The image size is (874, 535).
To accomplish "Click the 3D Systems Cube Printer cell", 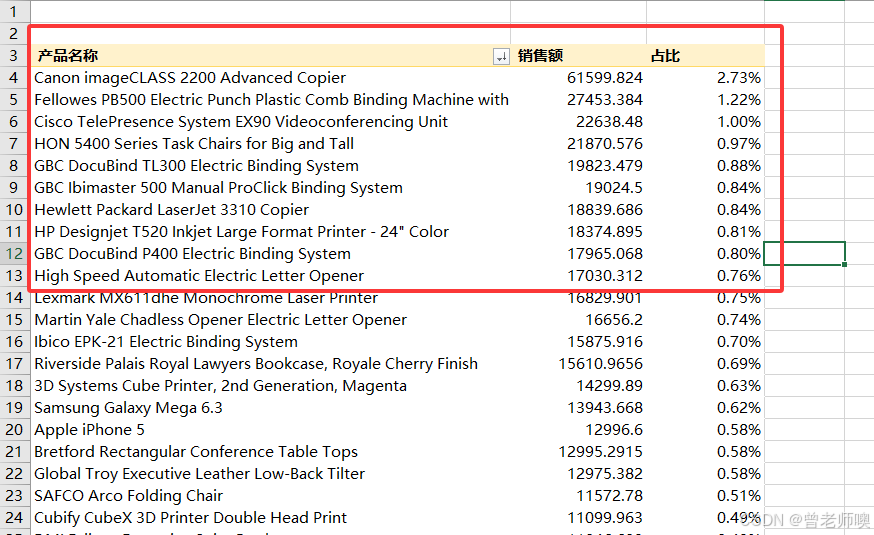I will 270,386.
